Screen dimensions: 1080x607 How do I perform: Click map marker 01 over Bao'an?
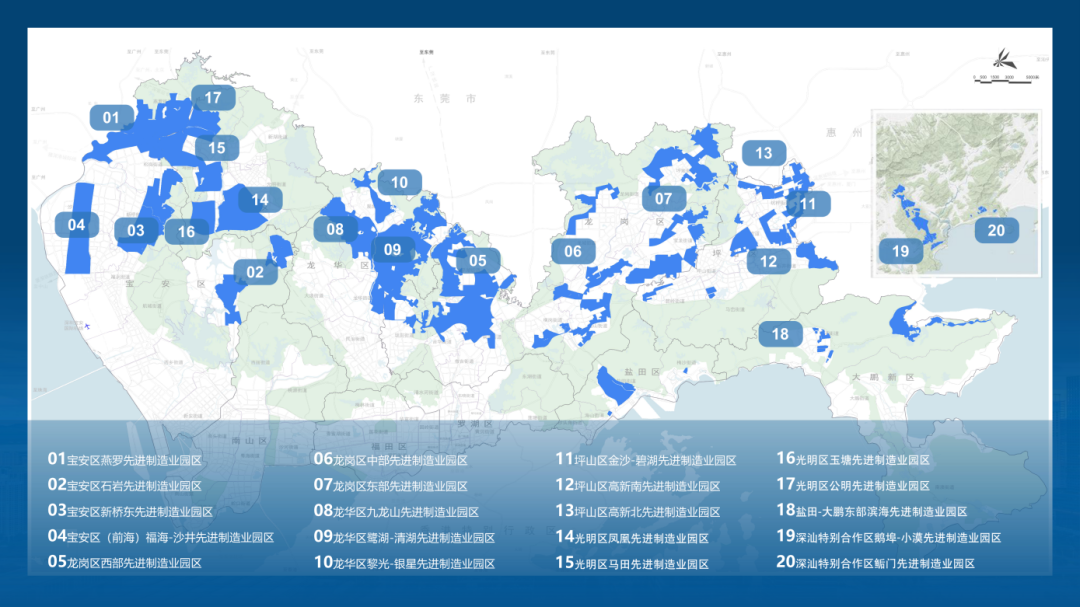(x=111, y=118)
